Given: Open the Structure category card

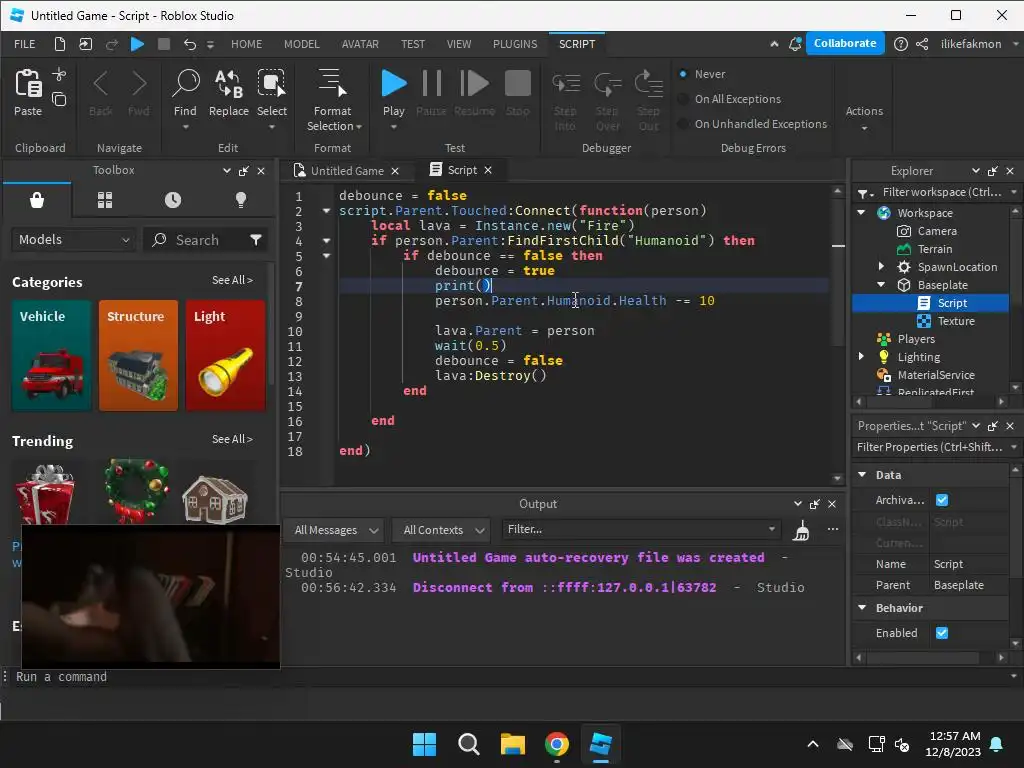Looking at the screenshot, I should pyautogui.click(x=138, y=355).
